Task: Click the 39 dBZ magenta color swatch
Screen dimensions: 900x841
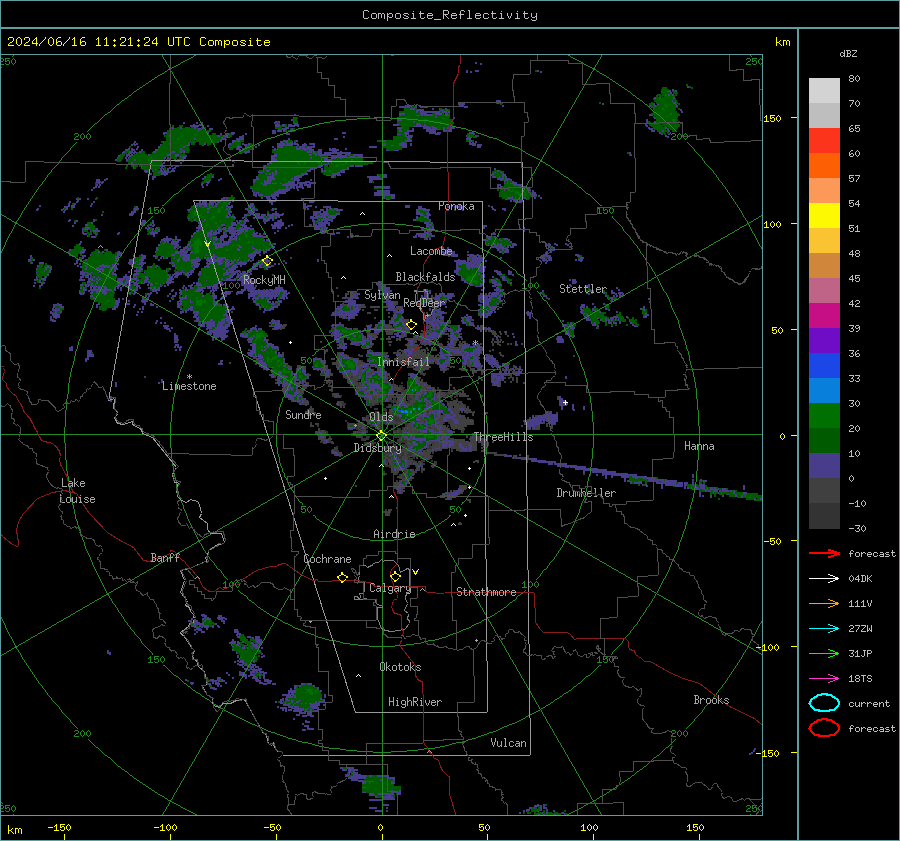Action: click(824, 316)
